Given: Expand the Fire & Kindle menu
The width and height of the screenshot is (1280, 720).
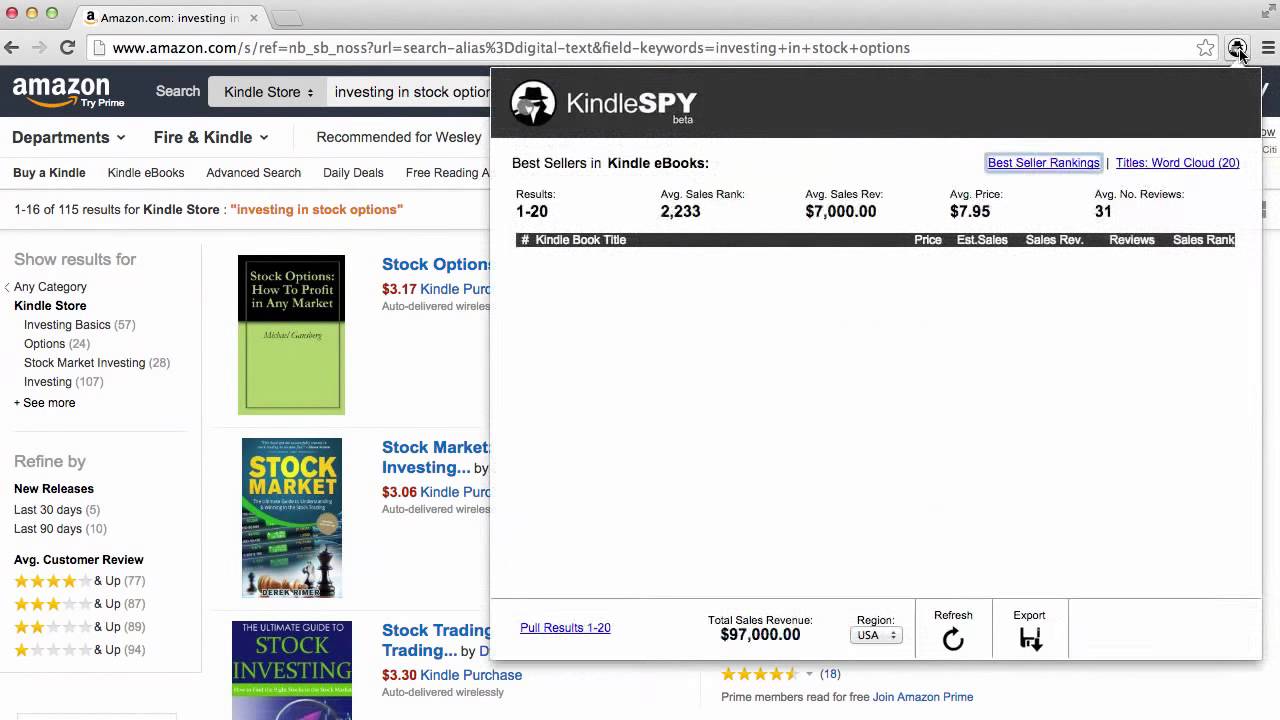Looking at the screenshot, I should click(211, 137).
